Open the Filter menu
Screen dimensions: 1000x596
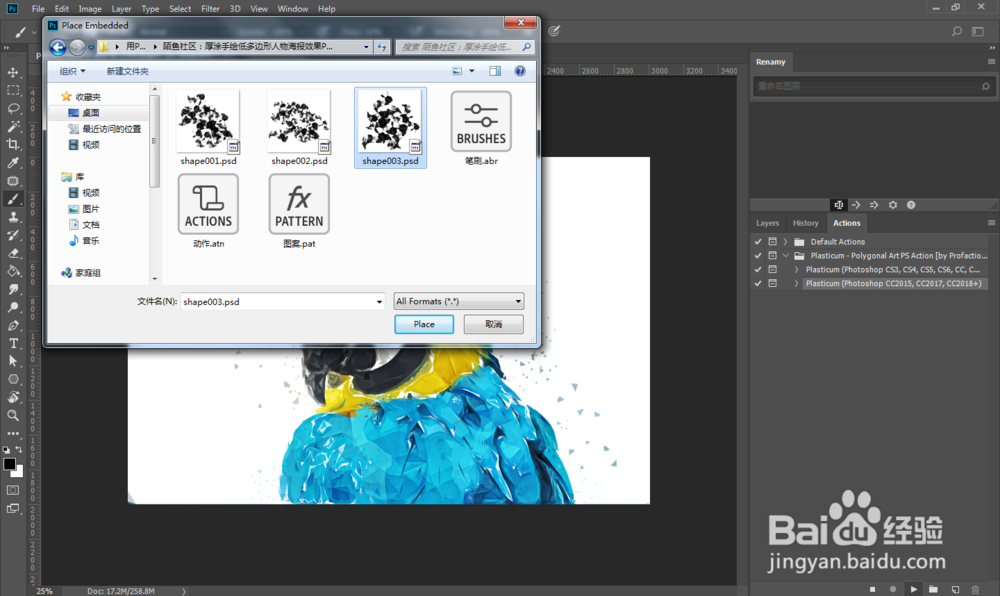[x=210, y=9]
